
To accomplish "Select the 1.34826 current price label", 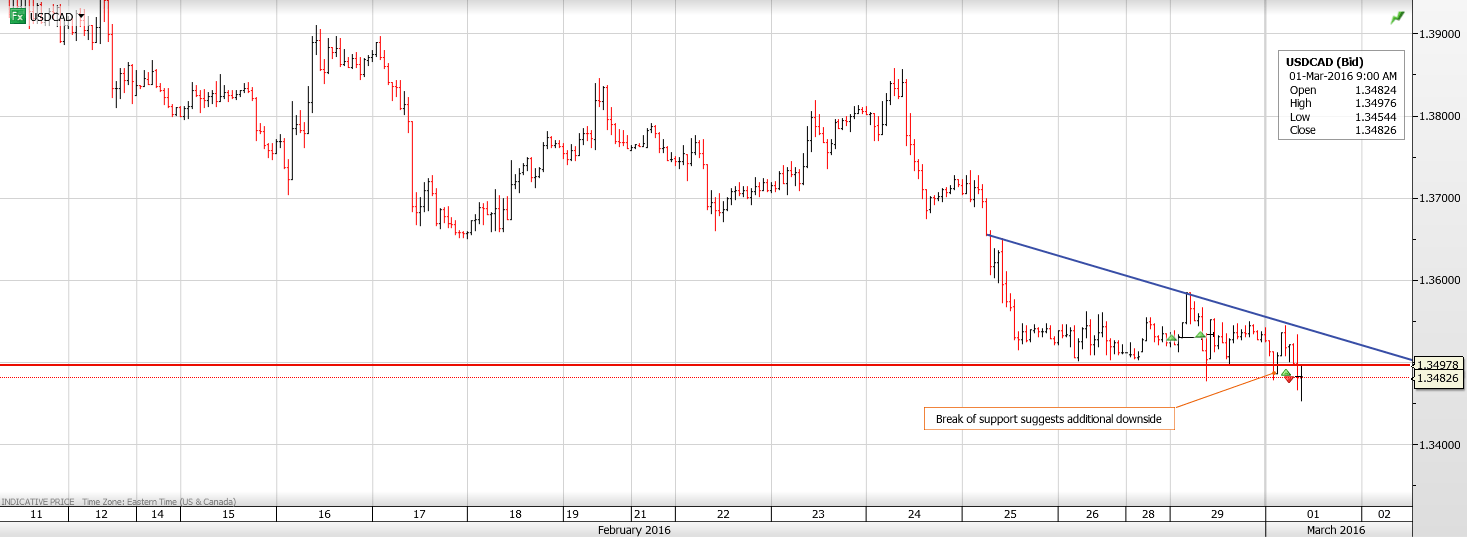I will click(x=1438, y=378).
